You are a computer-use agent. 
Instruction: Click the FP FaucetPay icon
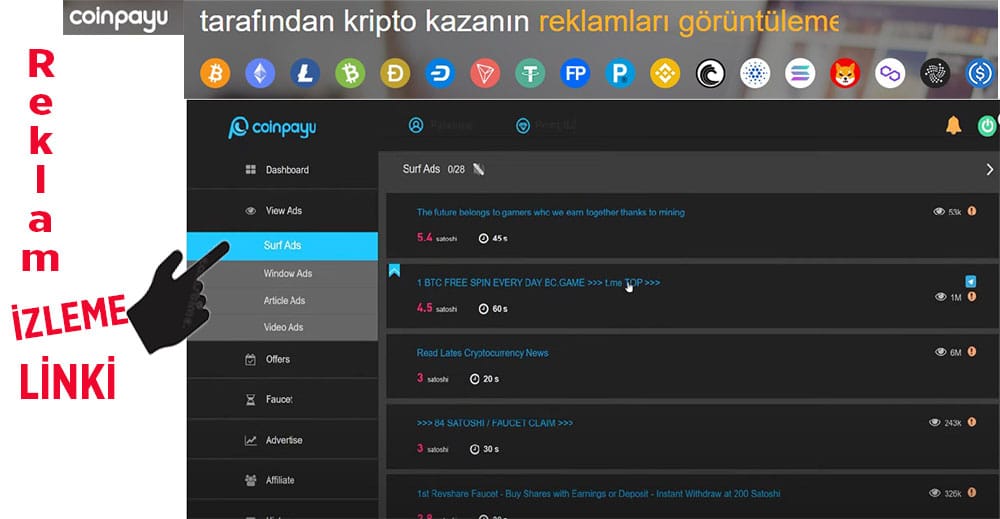(575, 74)
